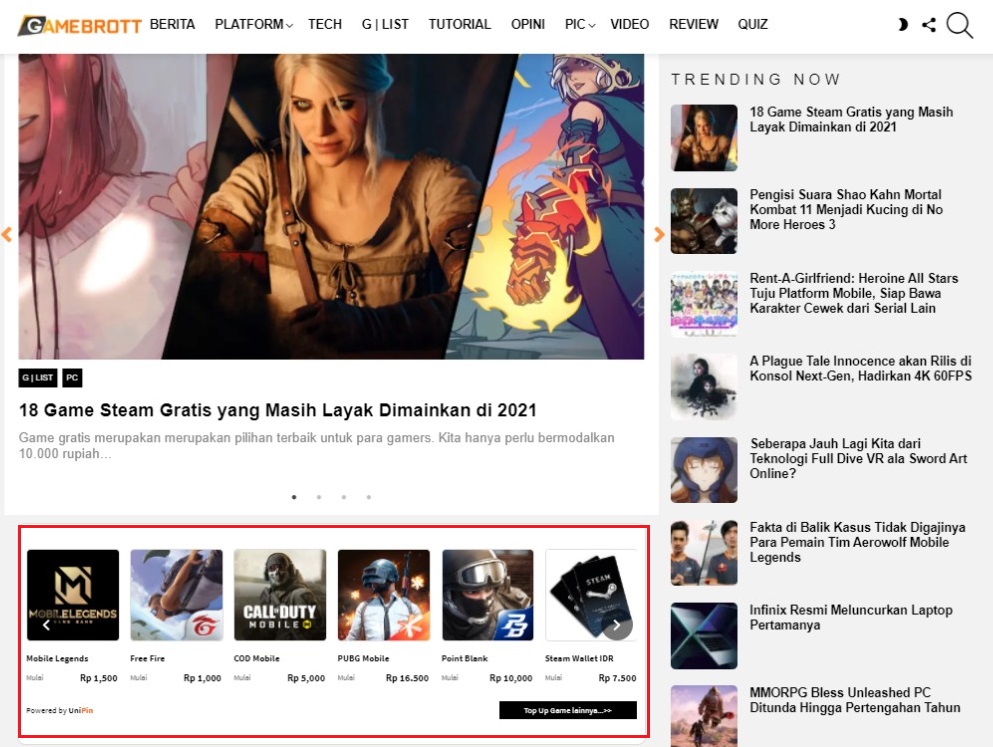Expand the PIC dropdown menu
This screenshot has width=993, height=747.
(x=579, y=24)
